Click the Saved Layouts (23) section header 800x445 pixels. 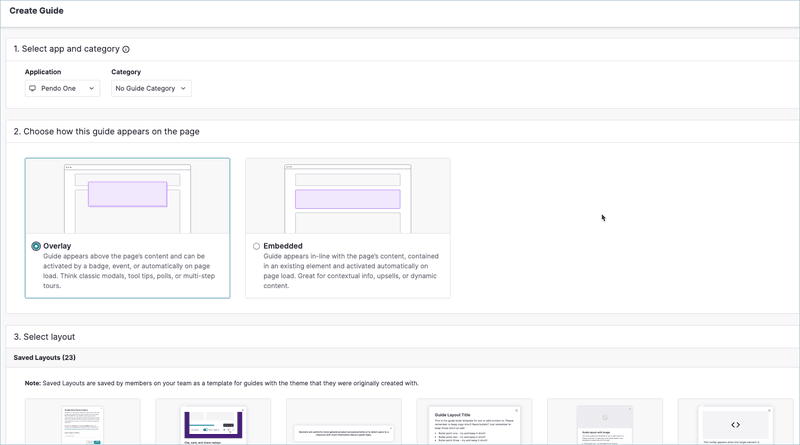(45, 357)
